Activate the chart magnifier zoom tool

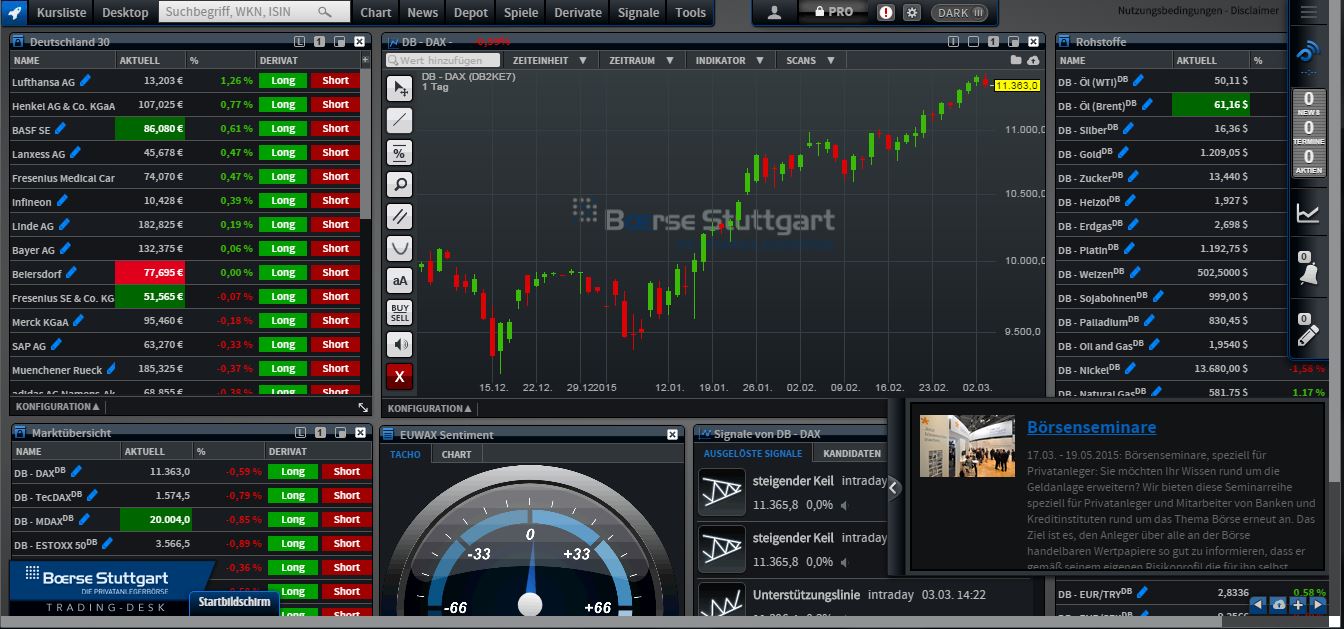399,184
